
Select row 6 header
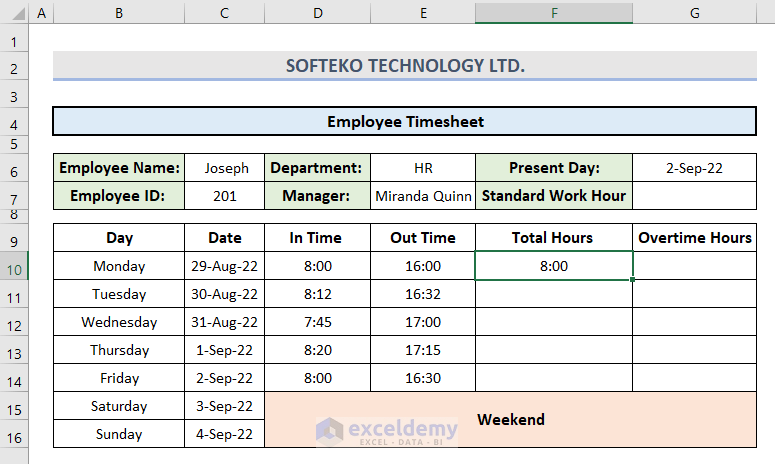pyautogui.click(x=14, y=168)
